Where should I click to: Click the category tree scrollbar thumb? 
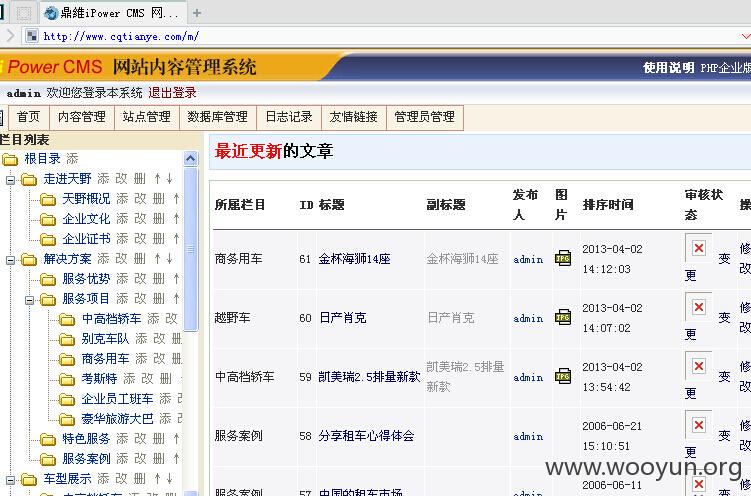tap(191, 249)
